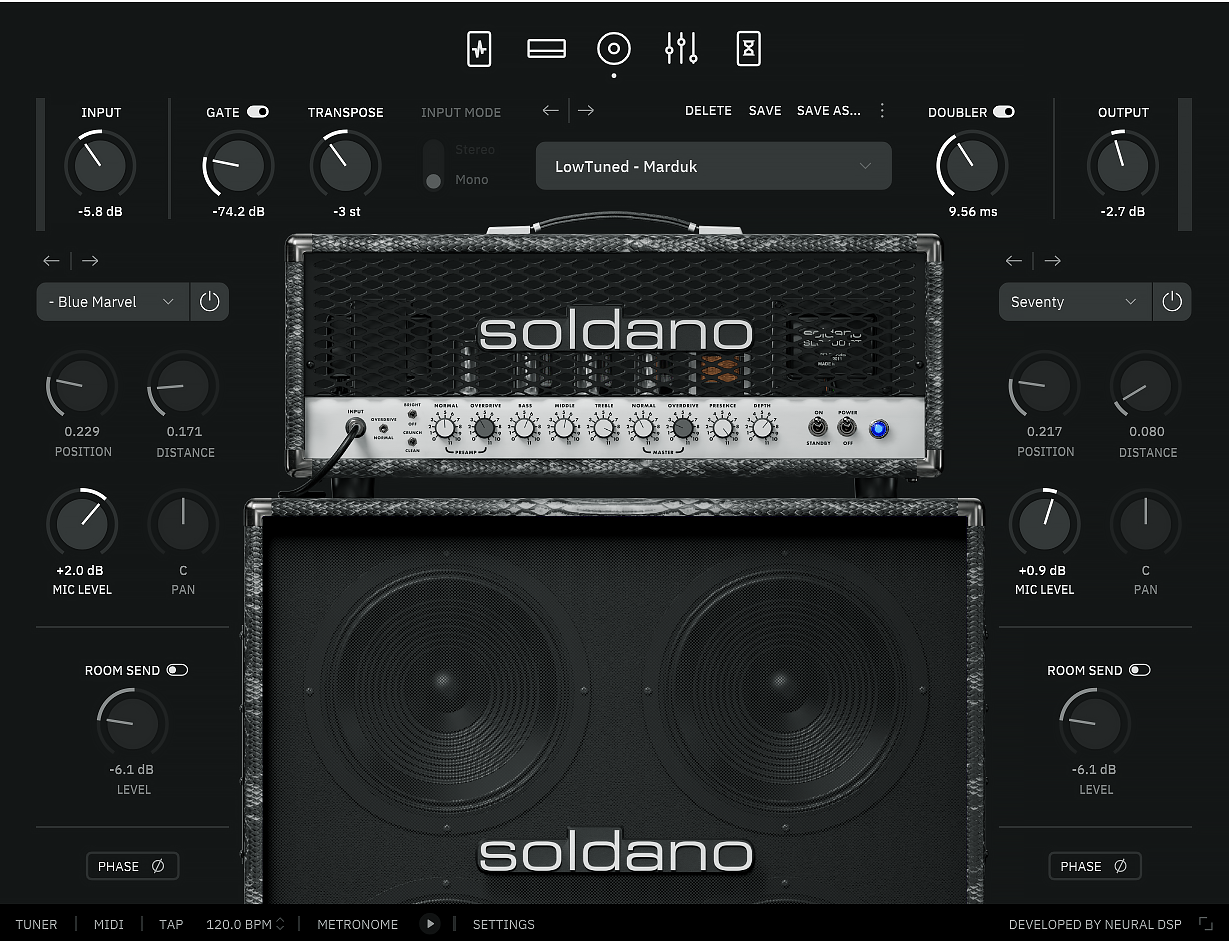Click the amp Presence knob
The width and height of the screenshot is (1229, 941).
pyautogui.click(x=722, y=428)
